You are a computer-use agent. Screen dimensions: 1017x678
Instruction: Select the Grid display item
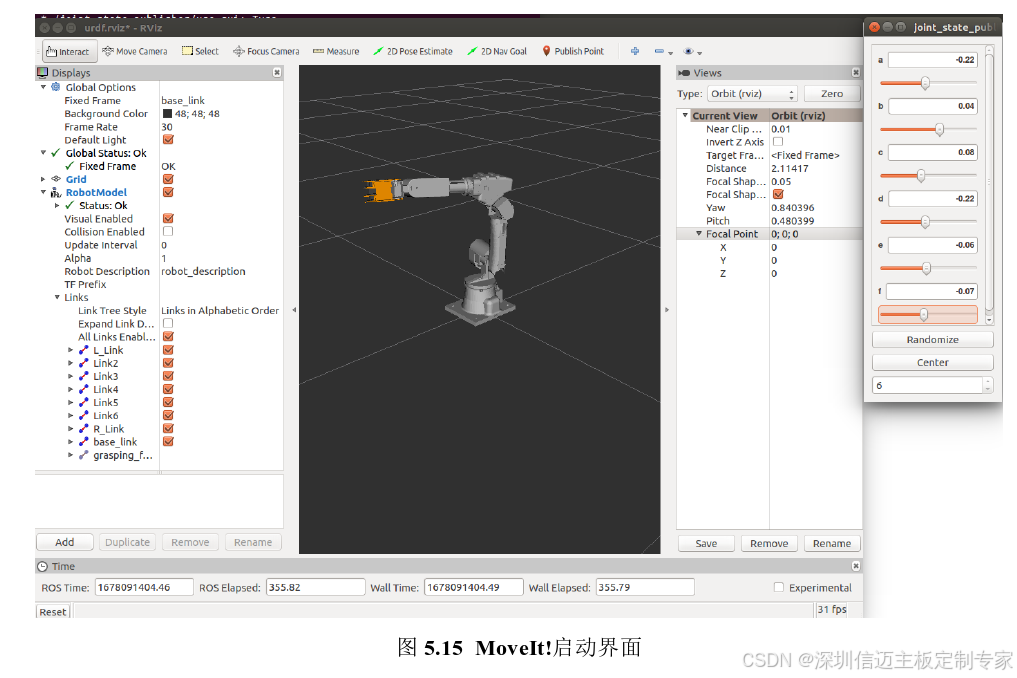76,180
